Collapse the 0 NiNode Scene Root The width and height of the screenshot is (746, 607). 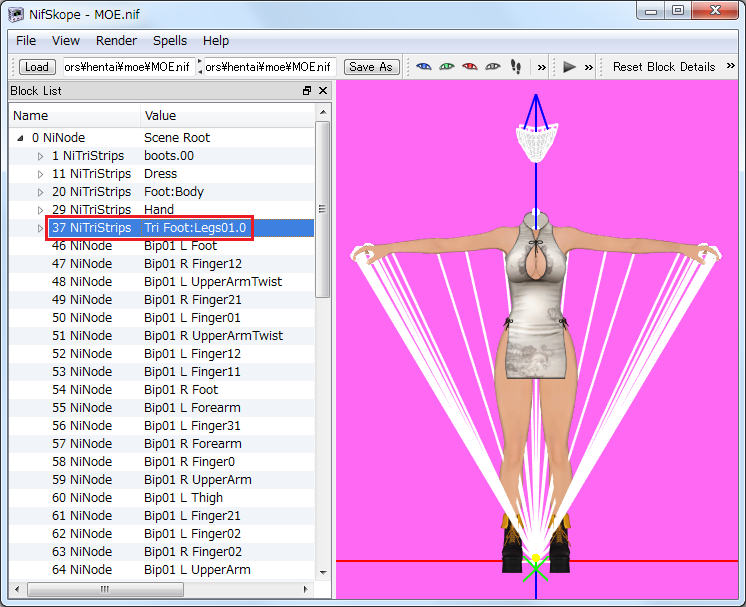pos(20,138)
